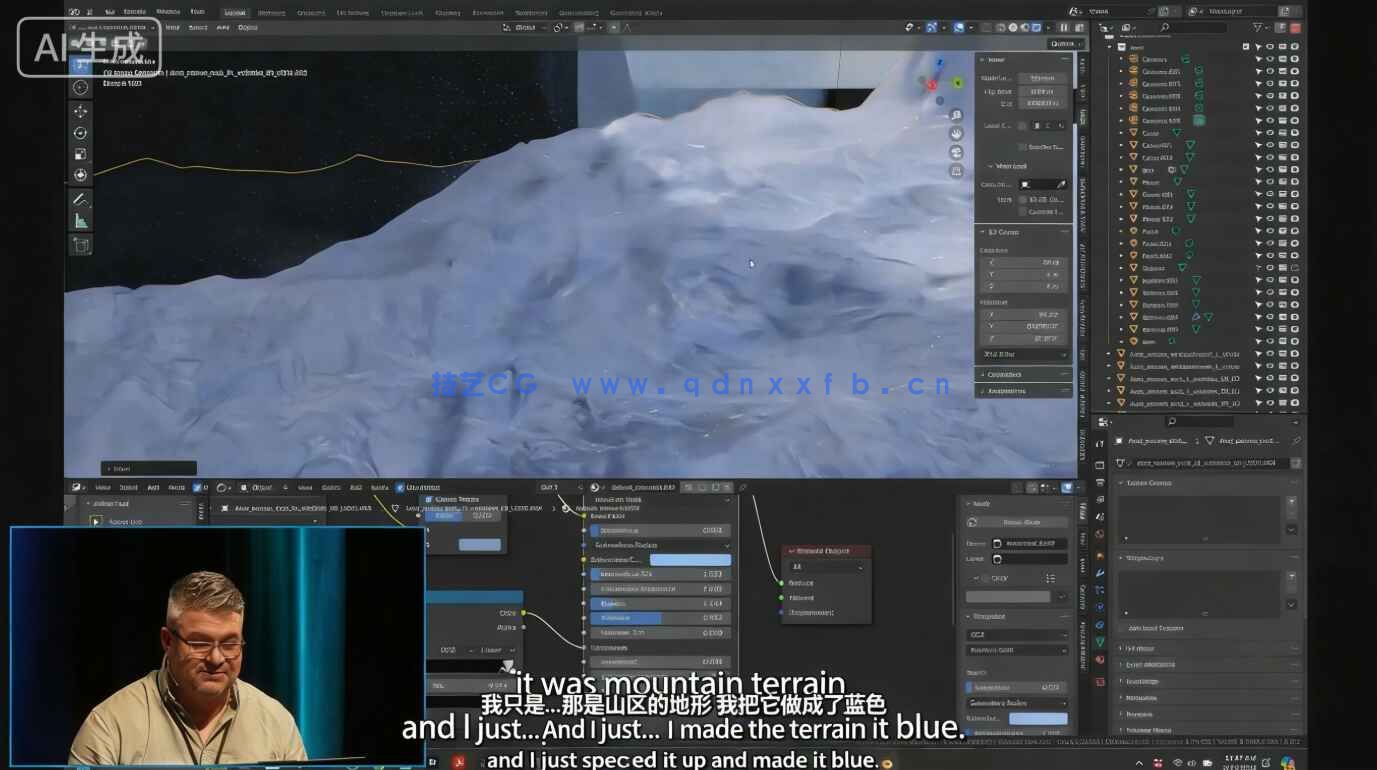Toggle the checkbox in the sidebar View panel

[x=1022, y=147]
